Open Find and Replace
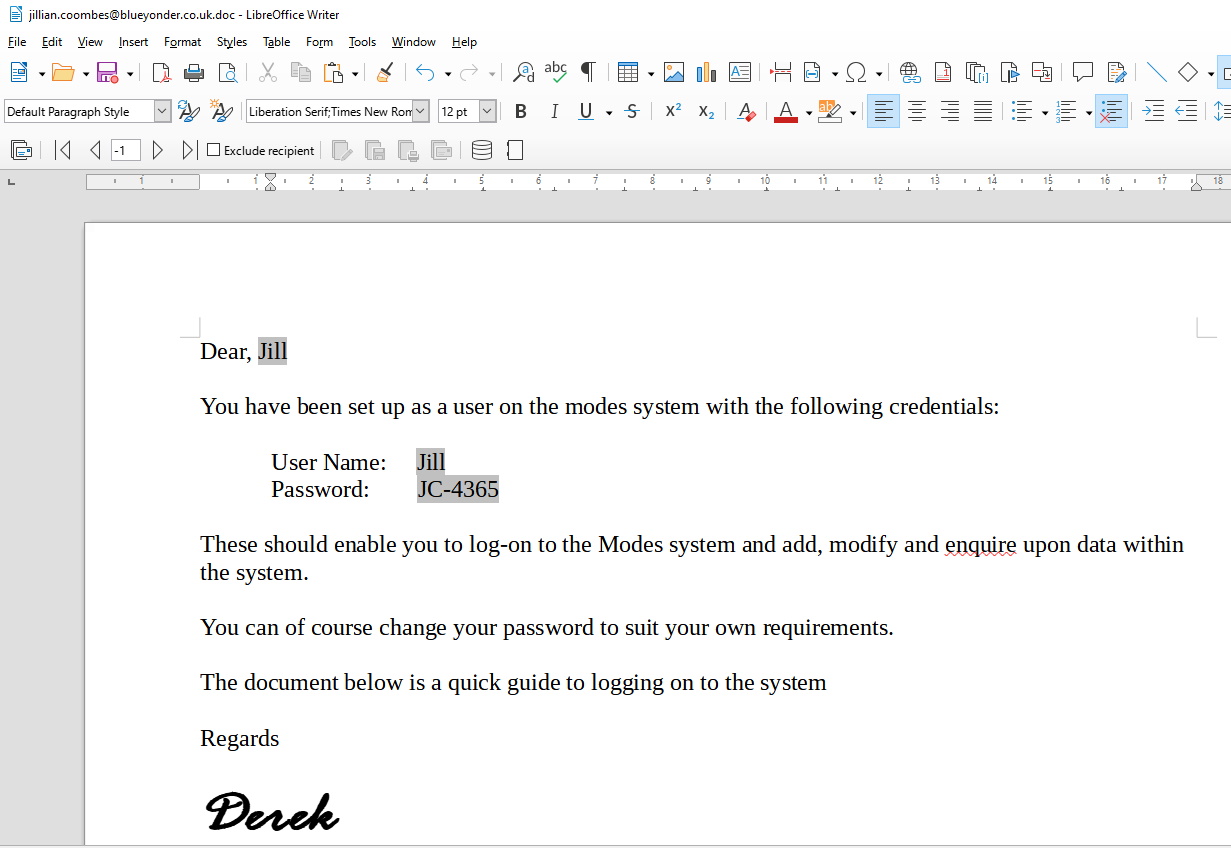 coord(523,73)
